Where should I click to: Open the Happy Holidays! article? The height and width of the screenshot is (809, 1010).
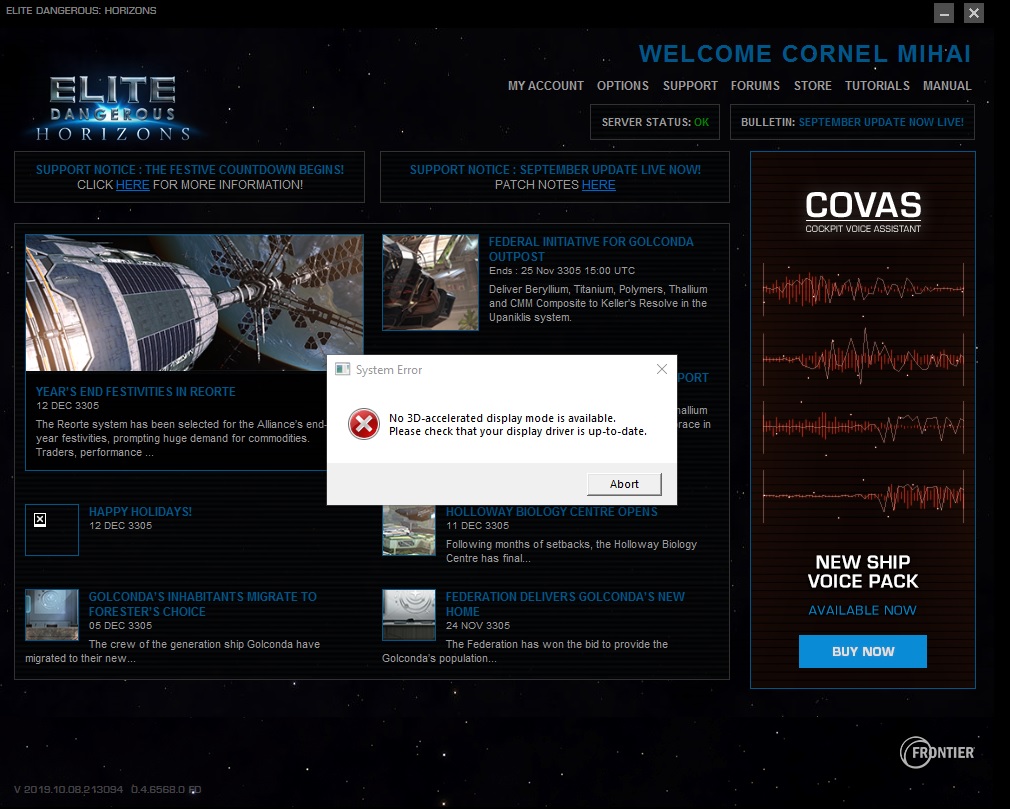[140, 511]
